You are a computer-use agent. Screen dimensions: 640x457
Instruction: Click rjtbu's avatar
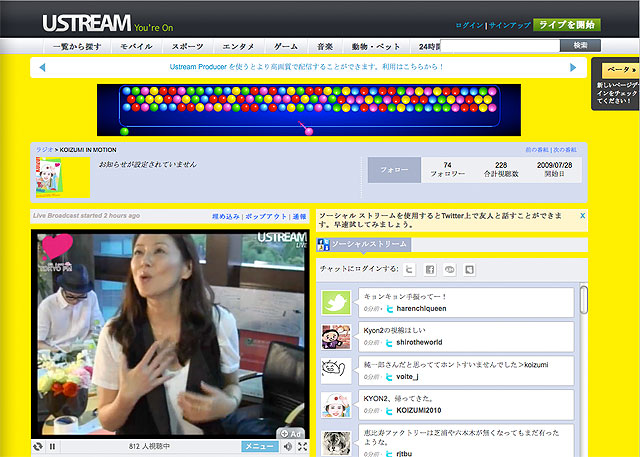(336, 442)
